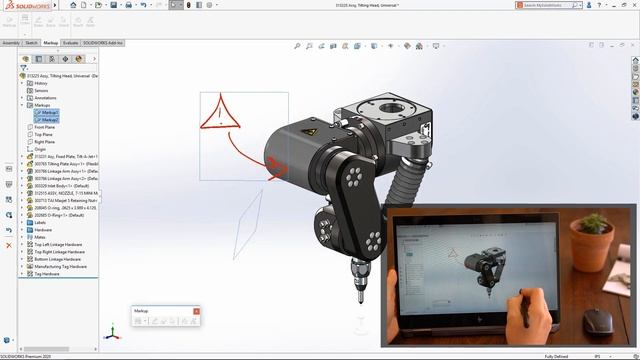
Task: Select Right Plane in tree
Action: [41, 142]
